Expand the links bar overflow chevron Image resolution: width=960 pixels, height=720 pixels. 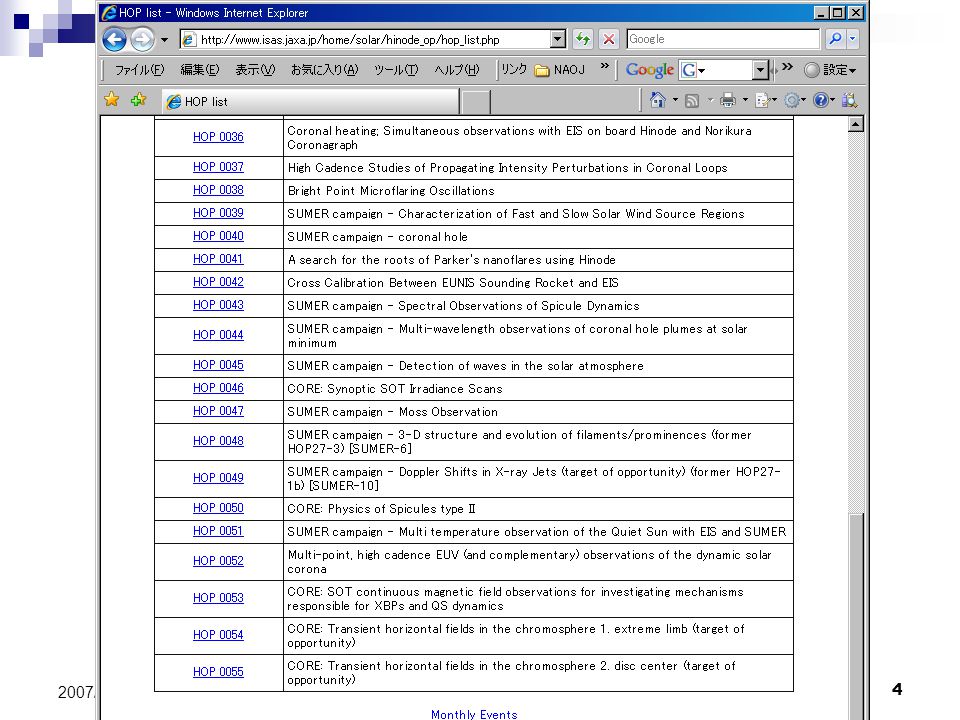click(x=605, y=66)
